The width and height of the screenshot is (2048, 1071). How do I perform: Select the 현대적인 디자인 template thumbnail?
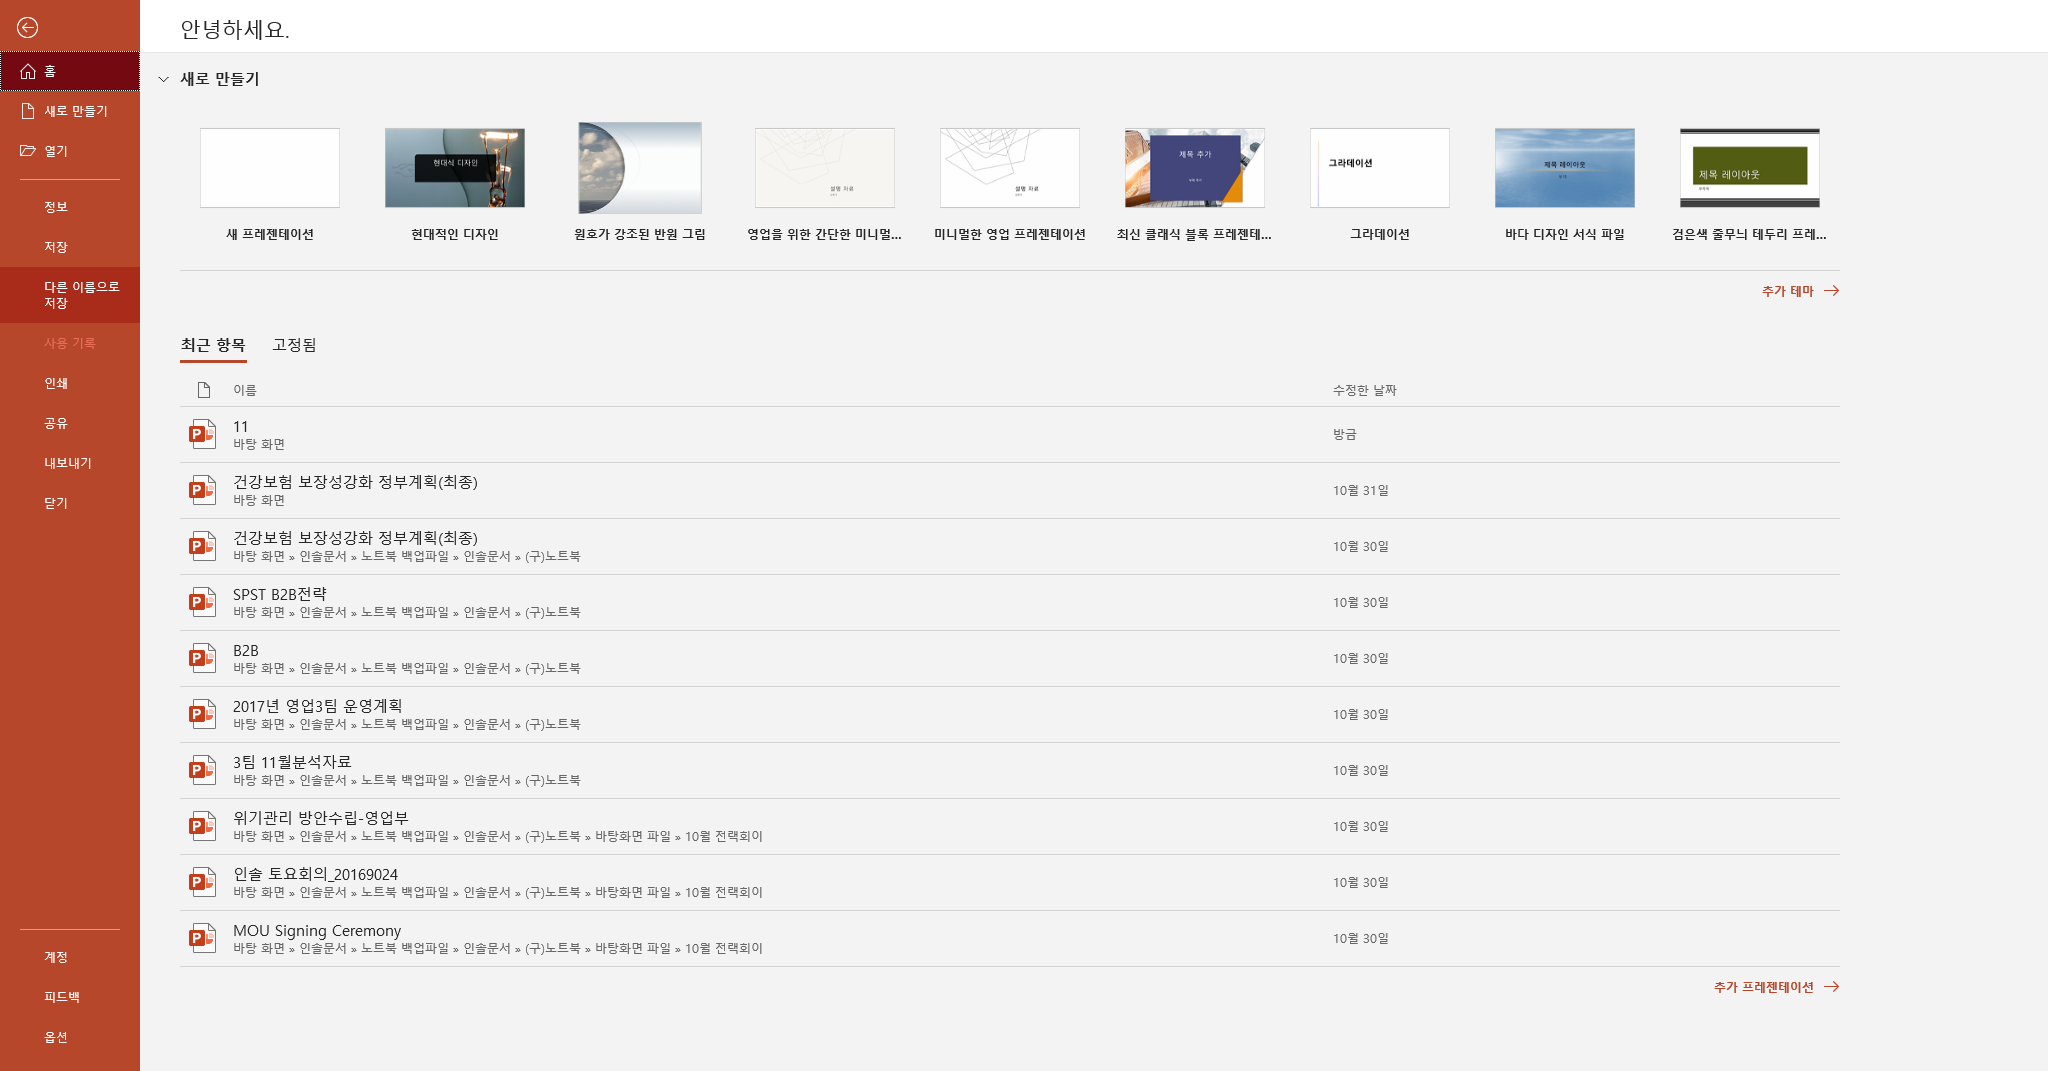click(x=455, y=168)
